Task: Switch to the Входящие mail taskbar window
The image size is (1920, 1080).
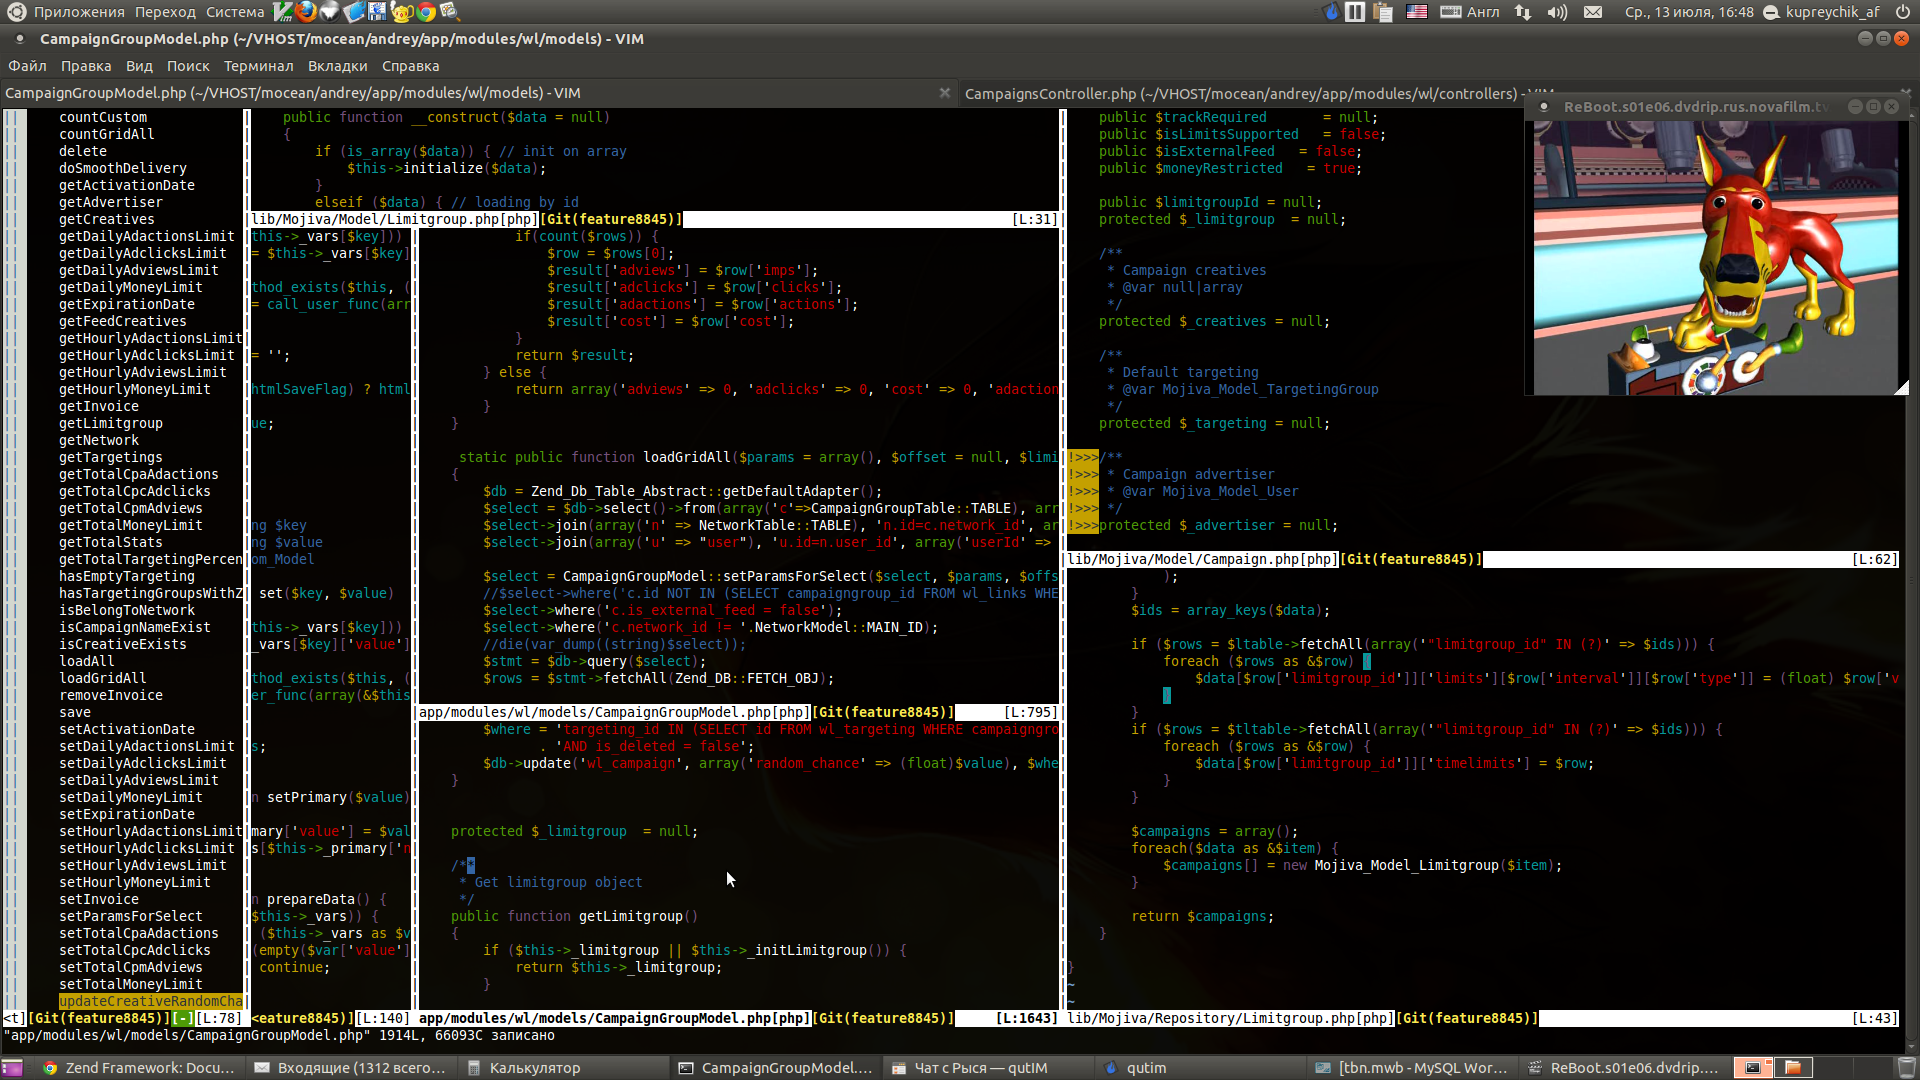Action: (350, 1068)
